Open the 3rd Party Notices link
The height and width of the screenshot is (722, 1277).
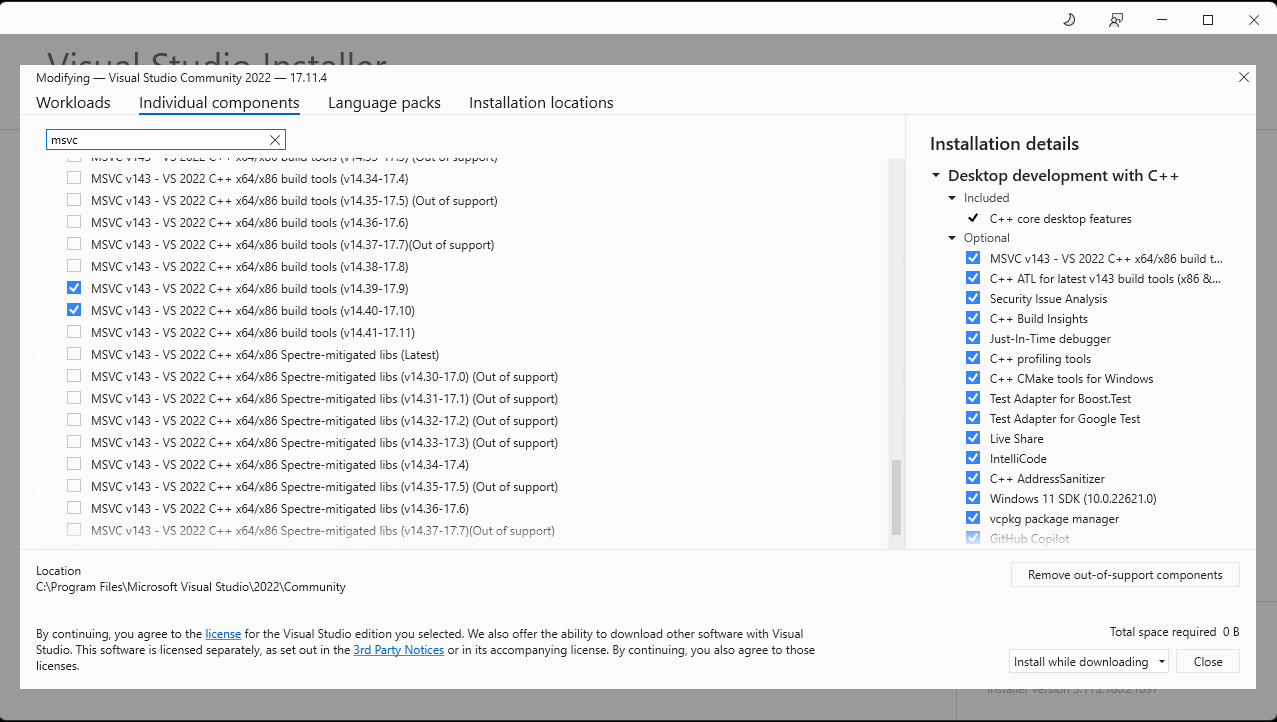point(398,650)
